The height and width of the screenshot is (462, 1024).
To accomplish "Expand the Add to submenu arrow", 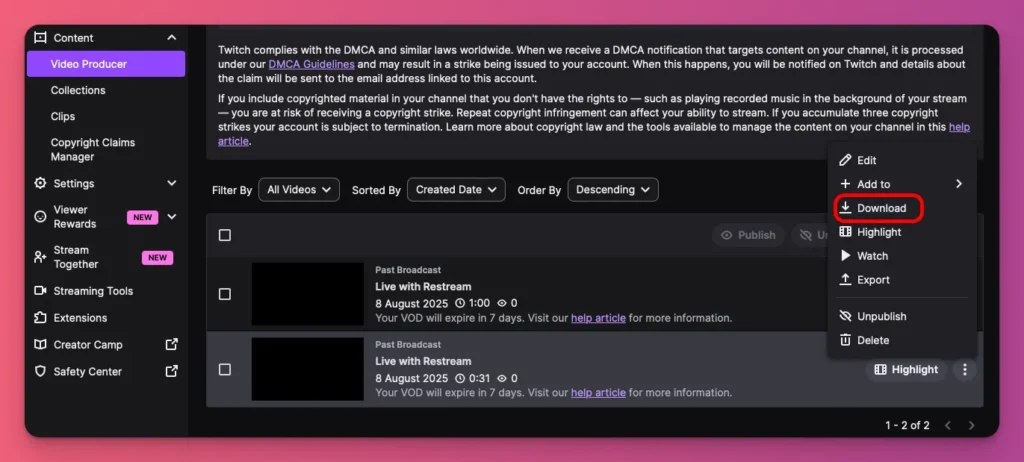I will point(959,184).
